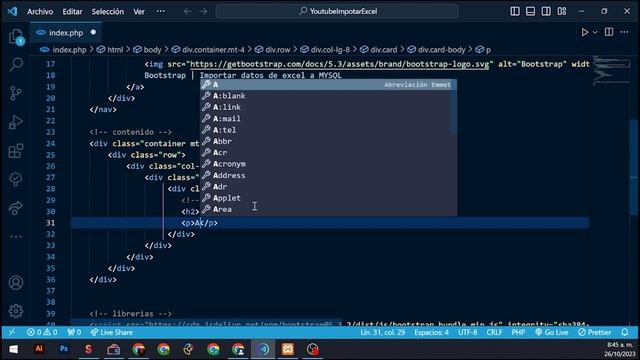Viewport: 640px width, 360px height.
Task: Open the Archivo menu
Action: [40, 11]
